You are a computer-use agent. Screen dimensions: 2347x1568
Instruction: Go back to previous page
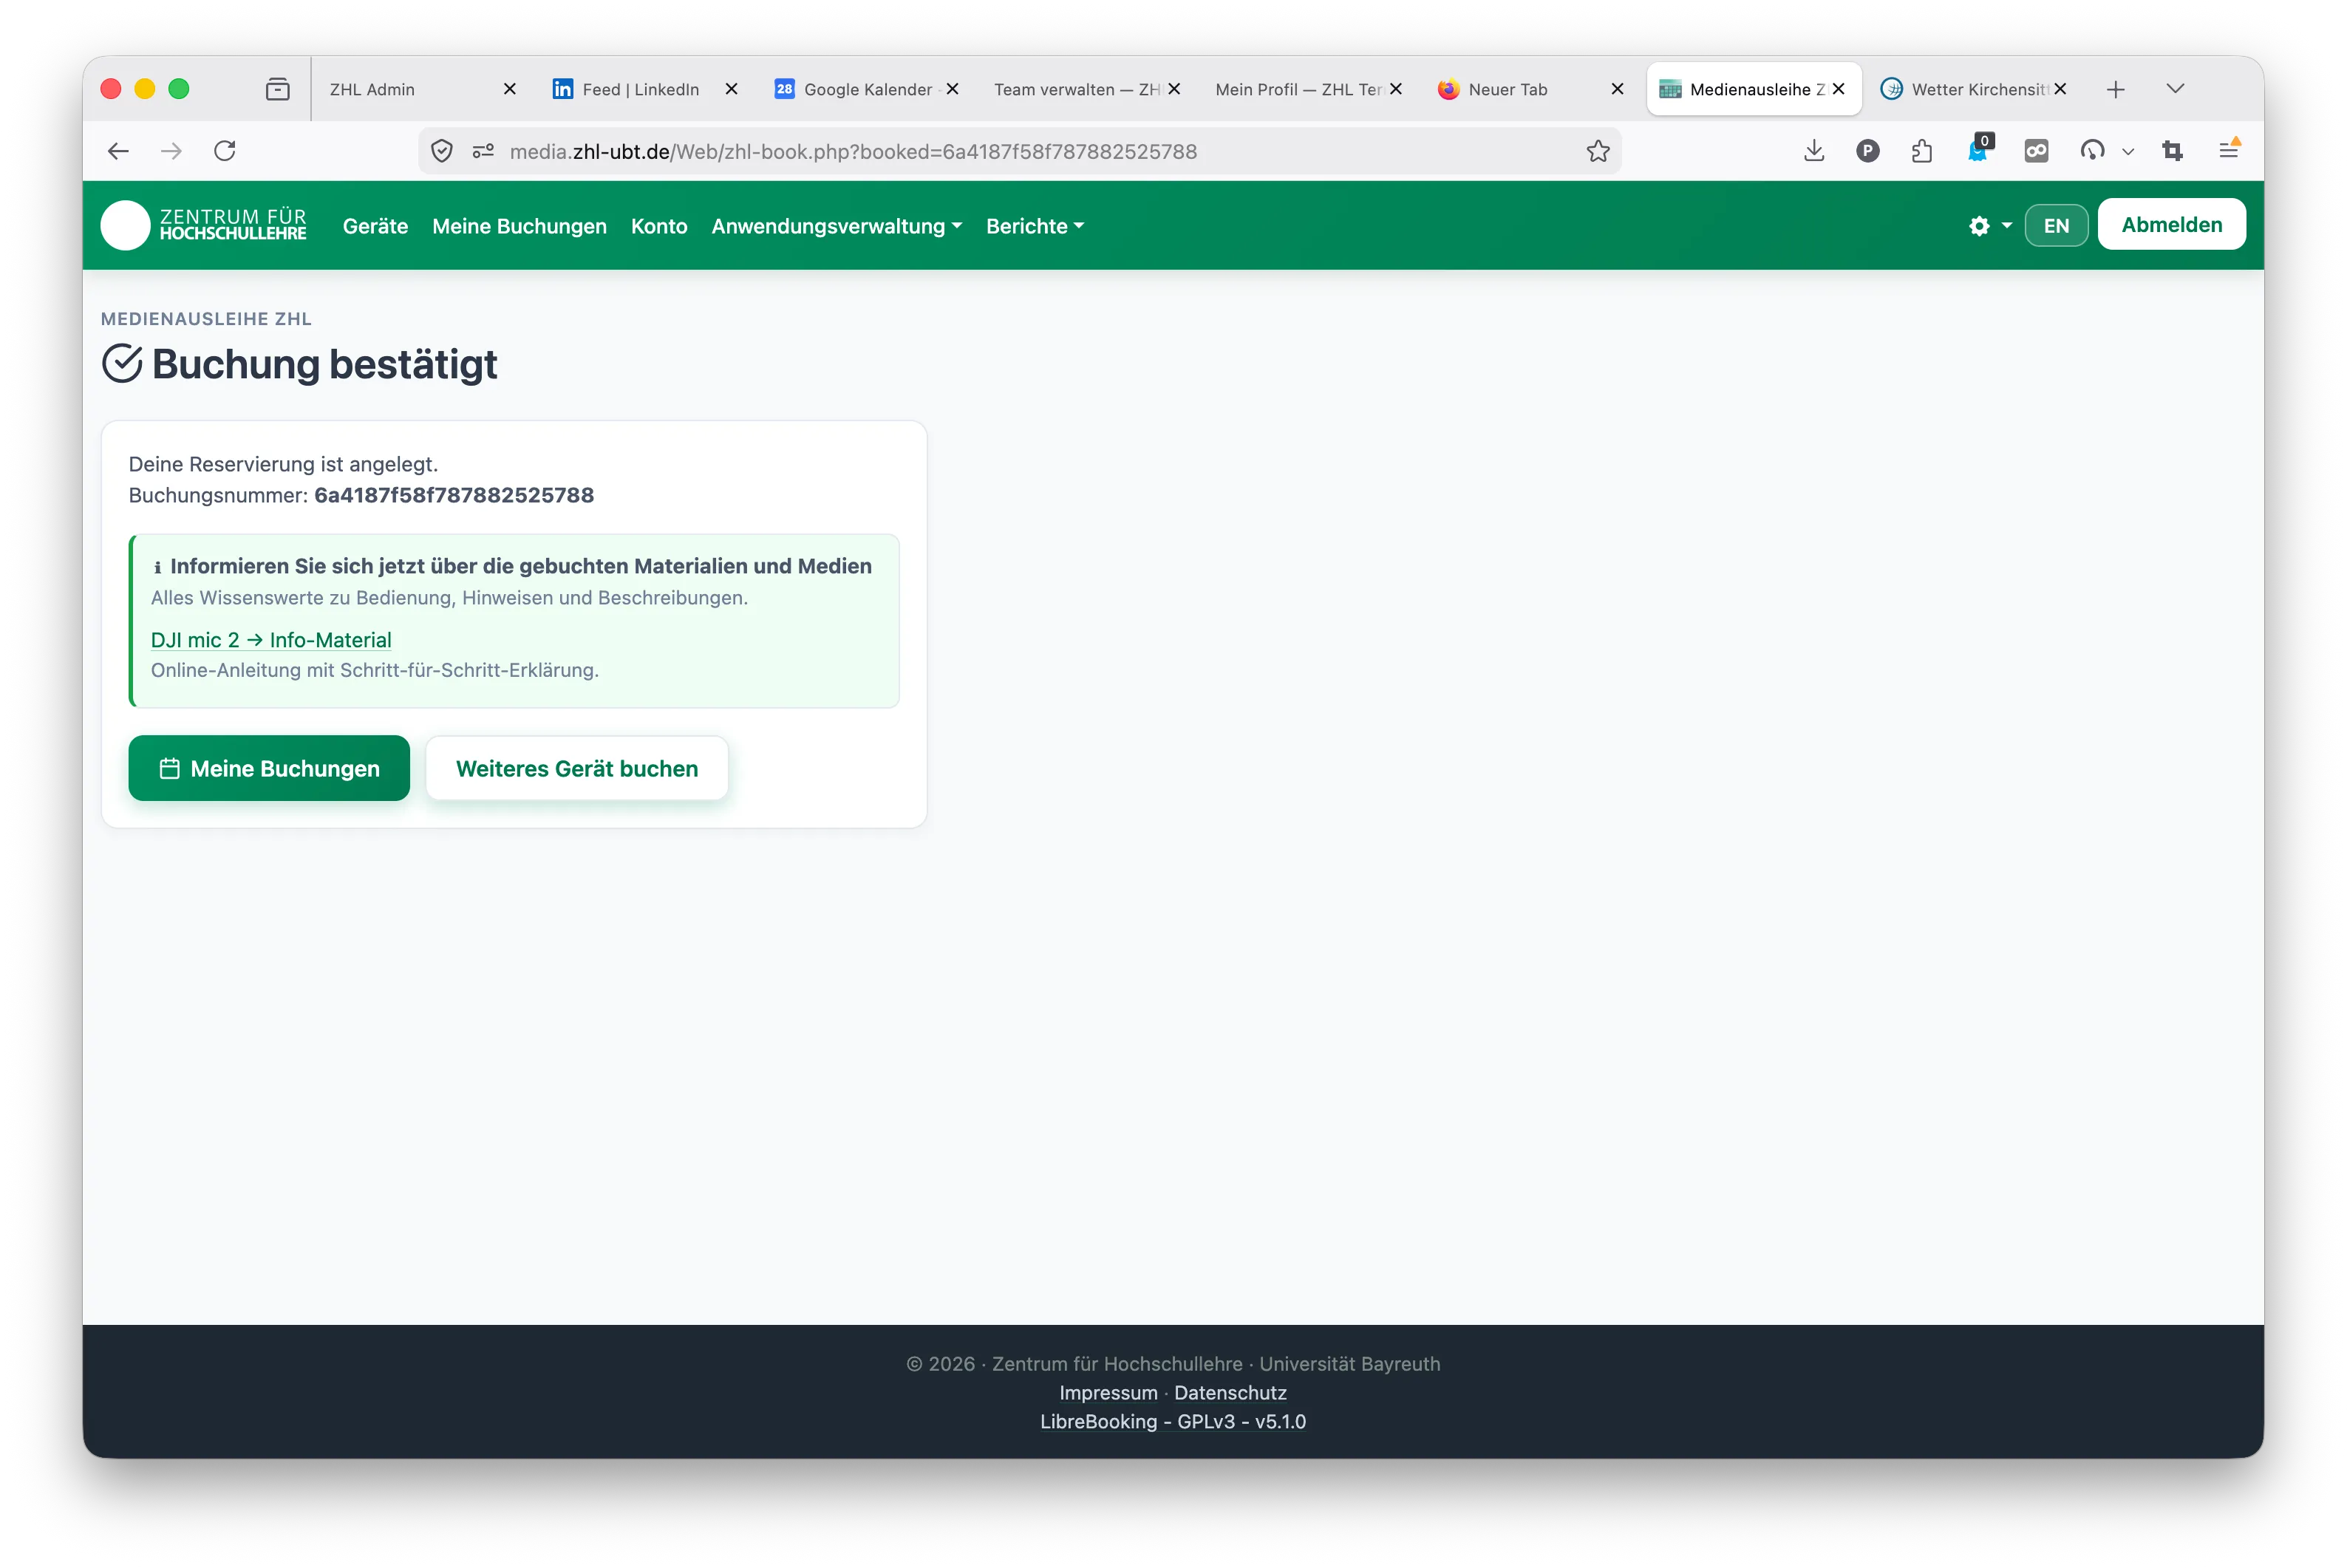click(x=118, y=151)
